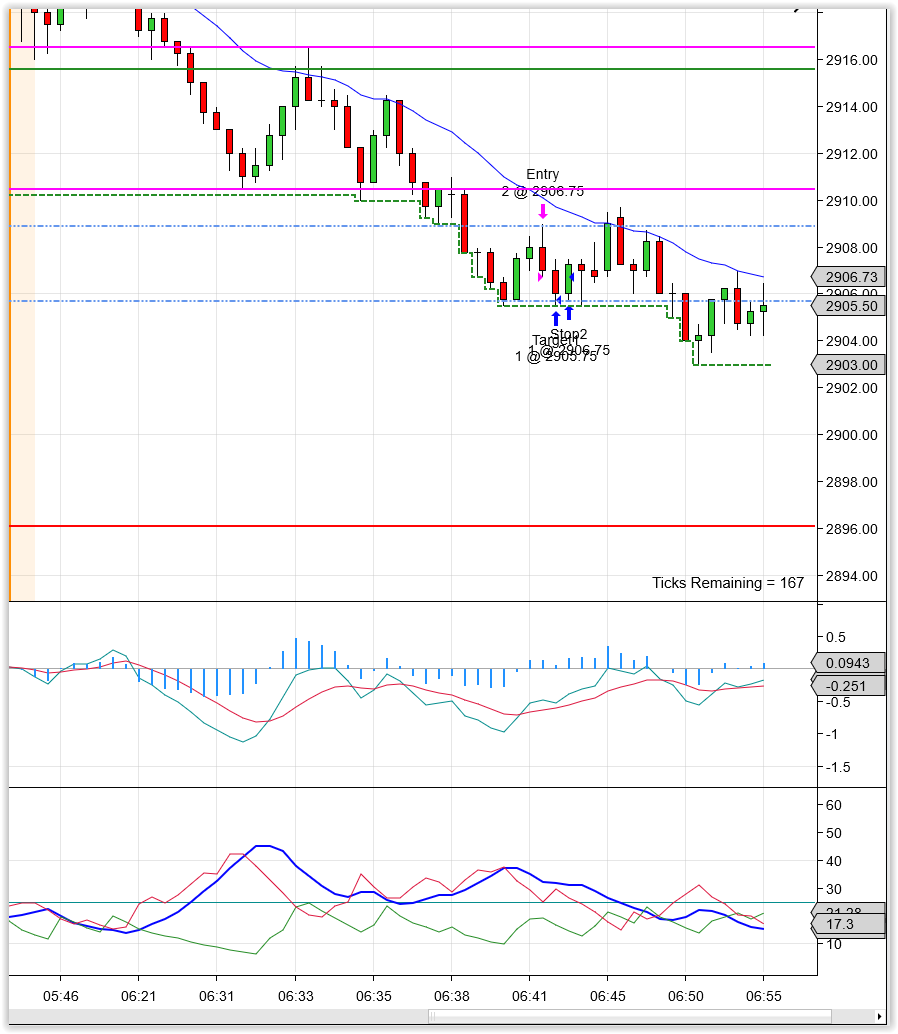
Task: Click the 2914.00 price axis label
Action: tap(852, 107)
